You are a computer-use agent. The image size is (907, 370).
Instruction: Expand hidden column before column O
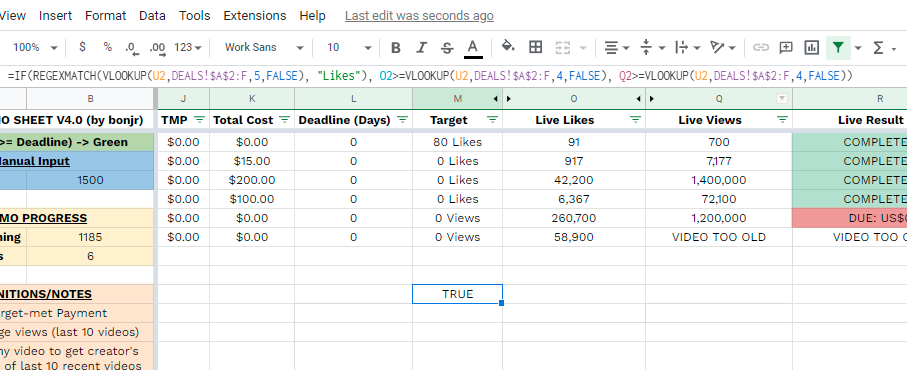(508, 99)
